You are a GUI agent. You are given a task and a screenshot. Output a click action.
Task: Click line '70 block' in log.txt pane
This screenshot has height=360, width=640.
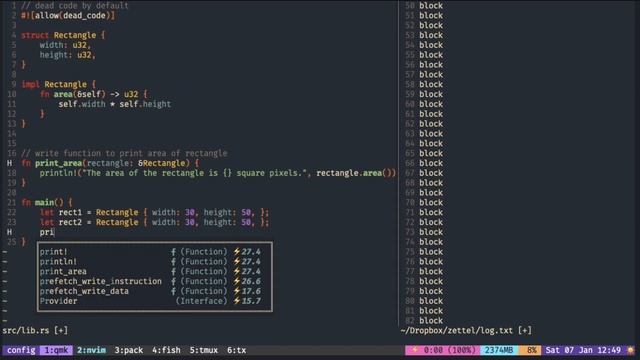(x=424, y=202)
